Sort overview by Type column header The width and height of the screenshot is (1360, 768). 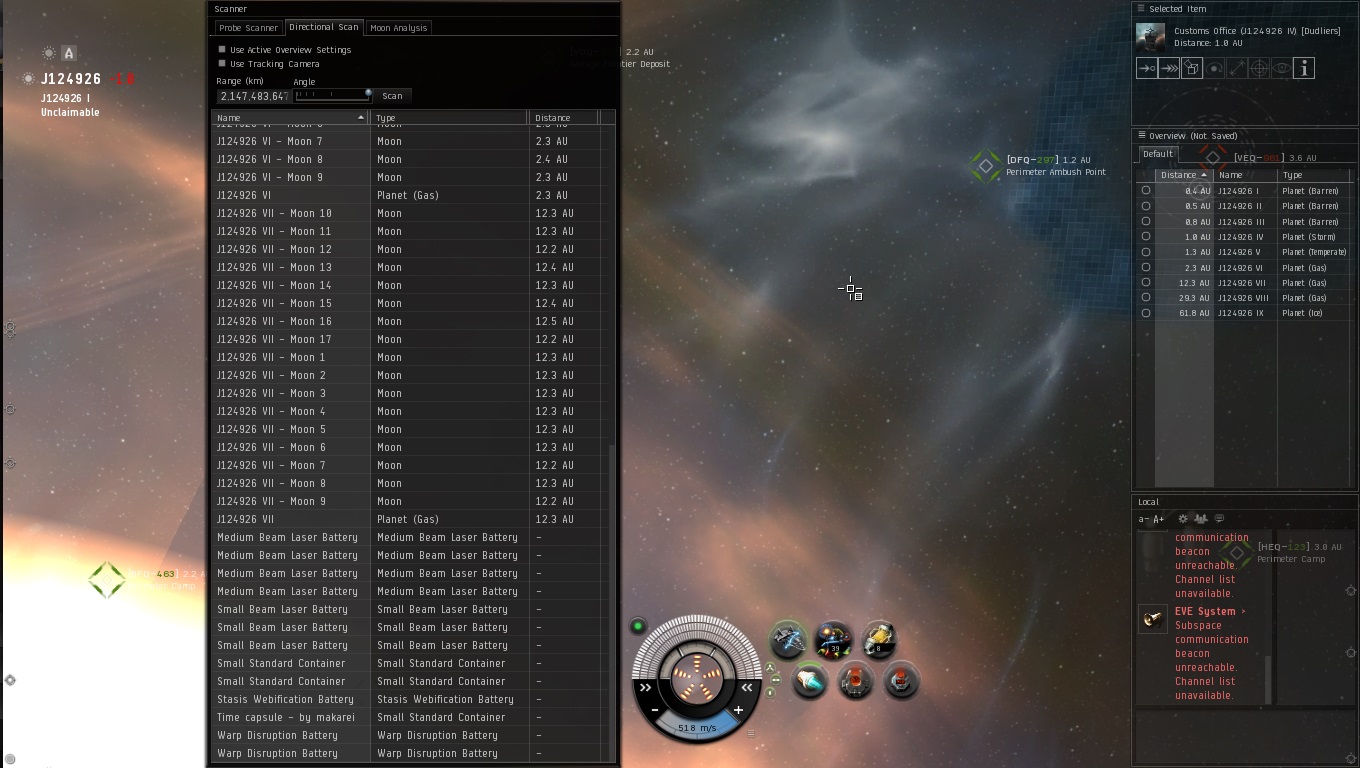(x=1315, y=175)
